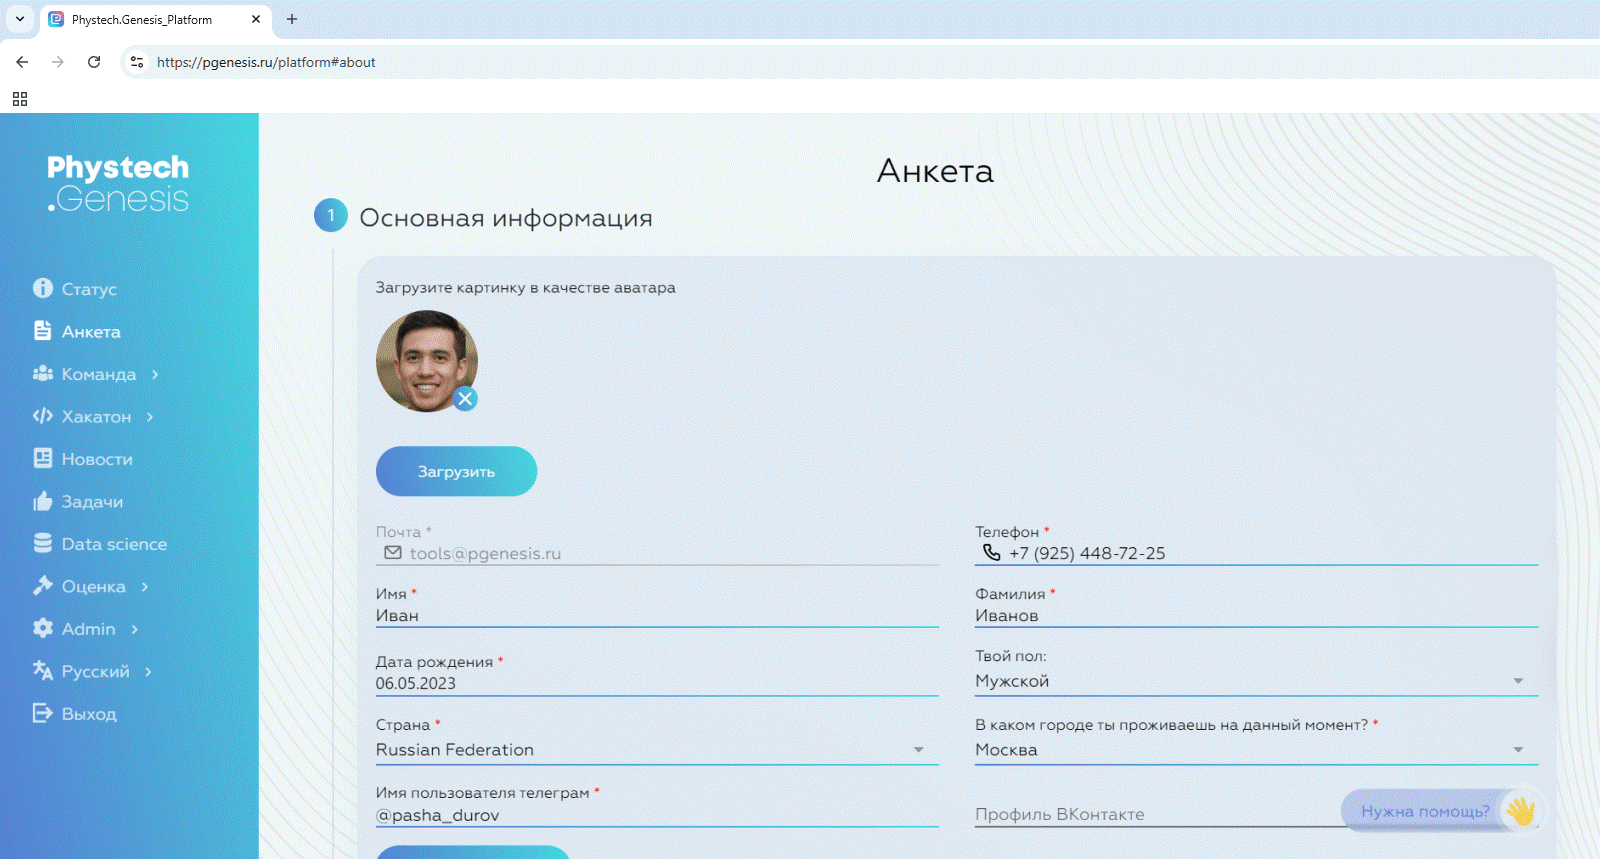
Task: Click the Новости newspaper icon
Action: click(x=42, y=458)
